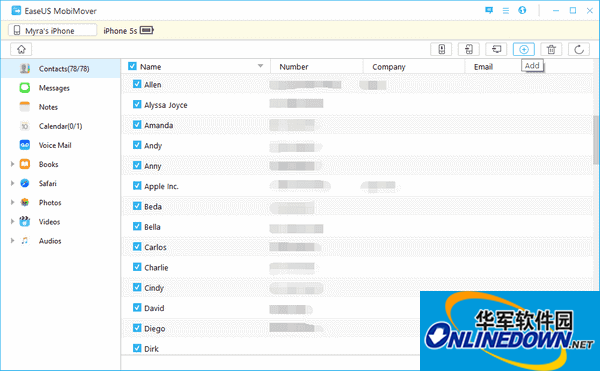This screenshot has width=600, height=371.
Task: Uncheck the Allen contact checkbox
Action: (x=137, y=84)
